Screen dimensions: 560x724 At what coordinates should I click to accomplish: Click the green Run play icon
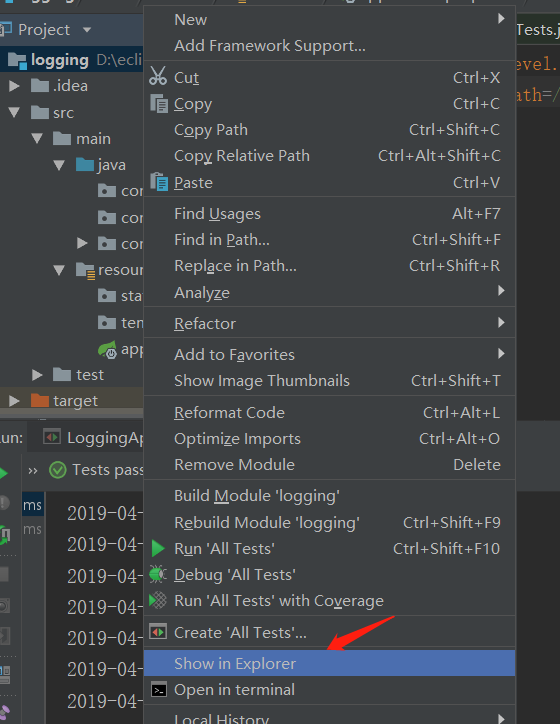tap(158, 548)
